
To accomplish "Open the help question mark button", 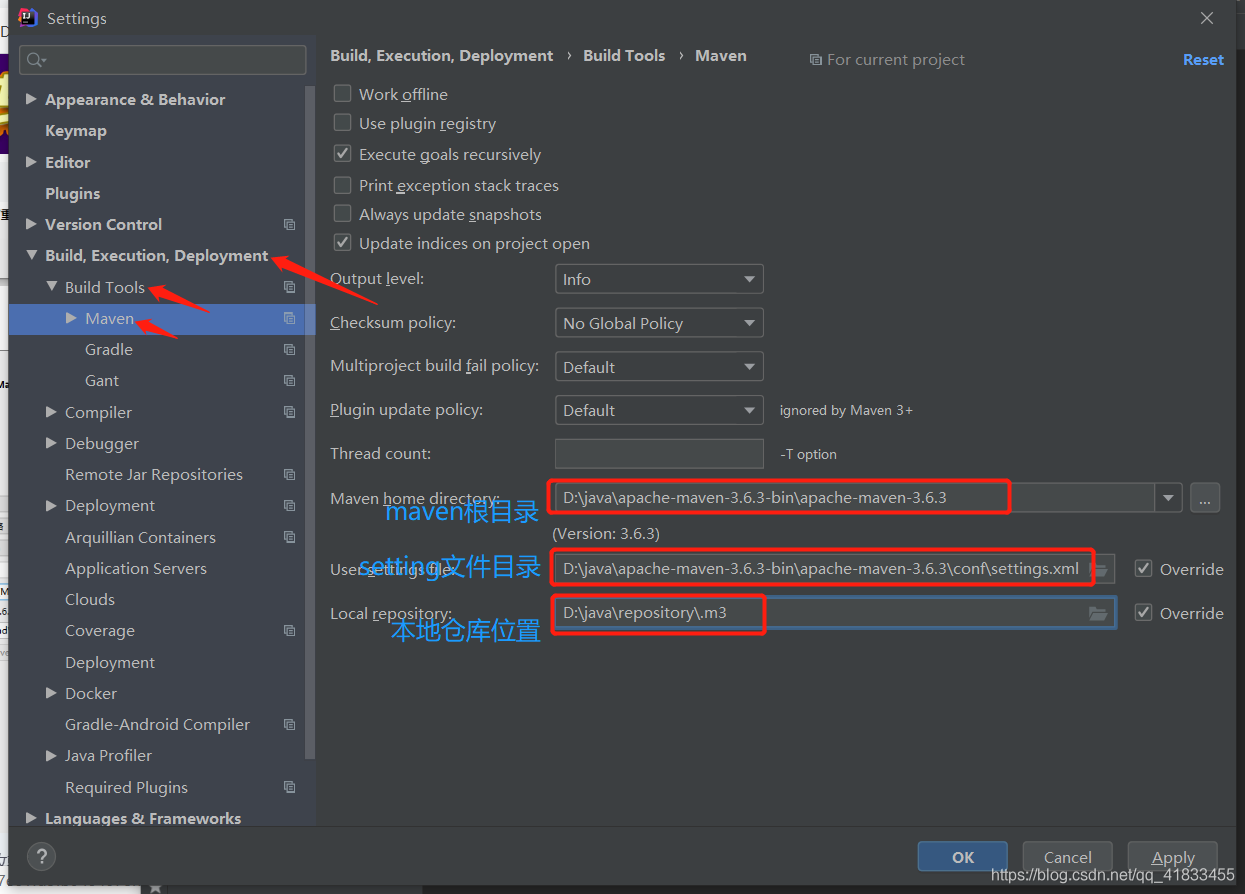I will tap(41, 856).
